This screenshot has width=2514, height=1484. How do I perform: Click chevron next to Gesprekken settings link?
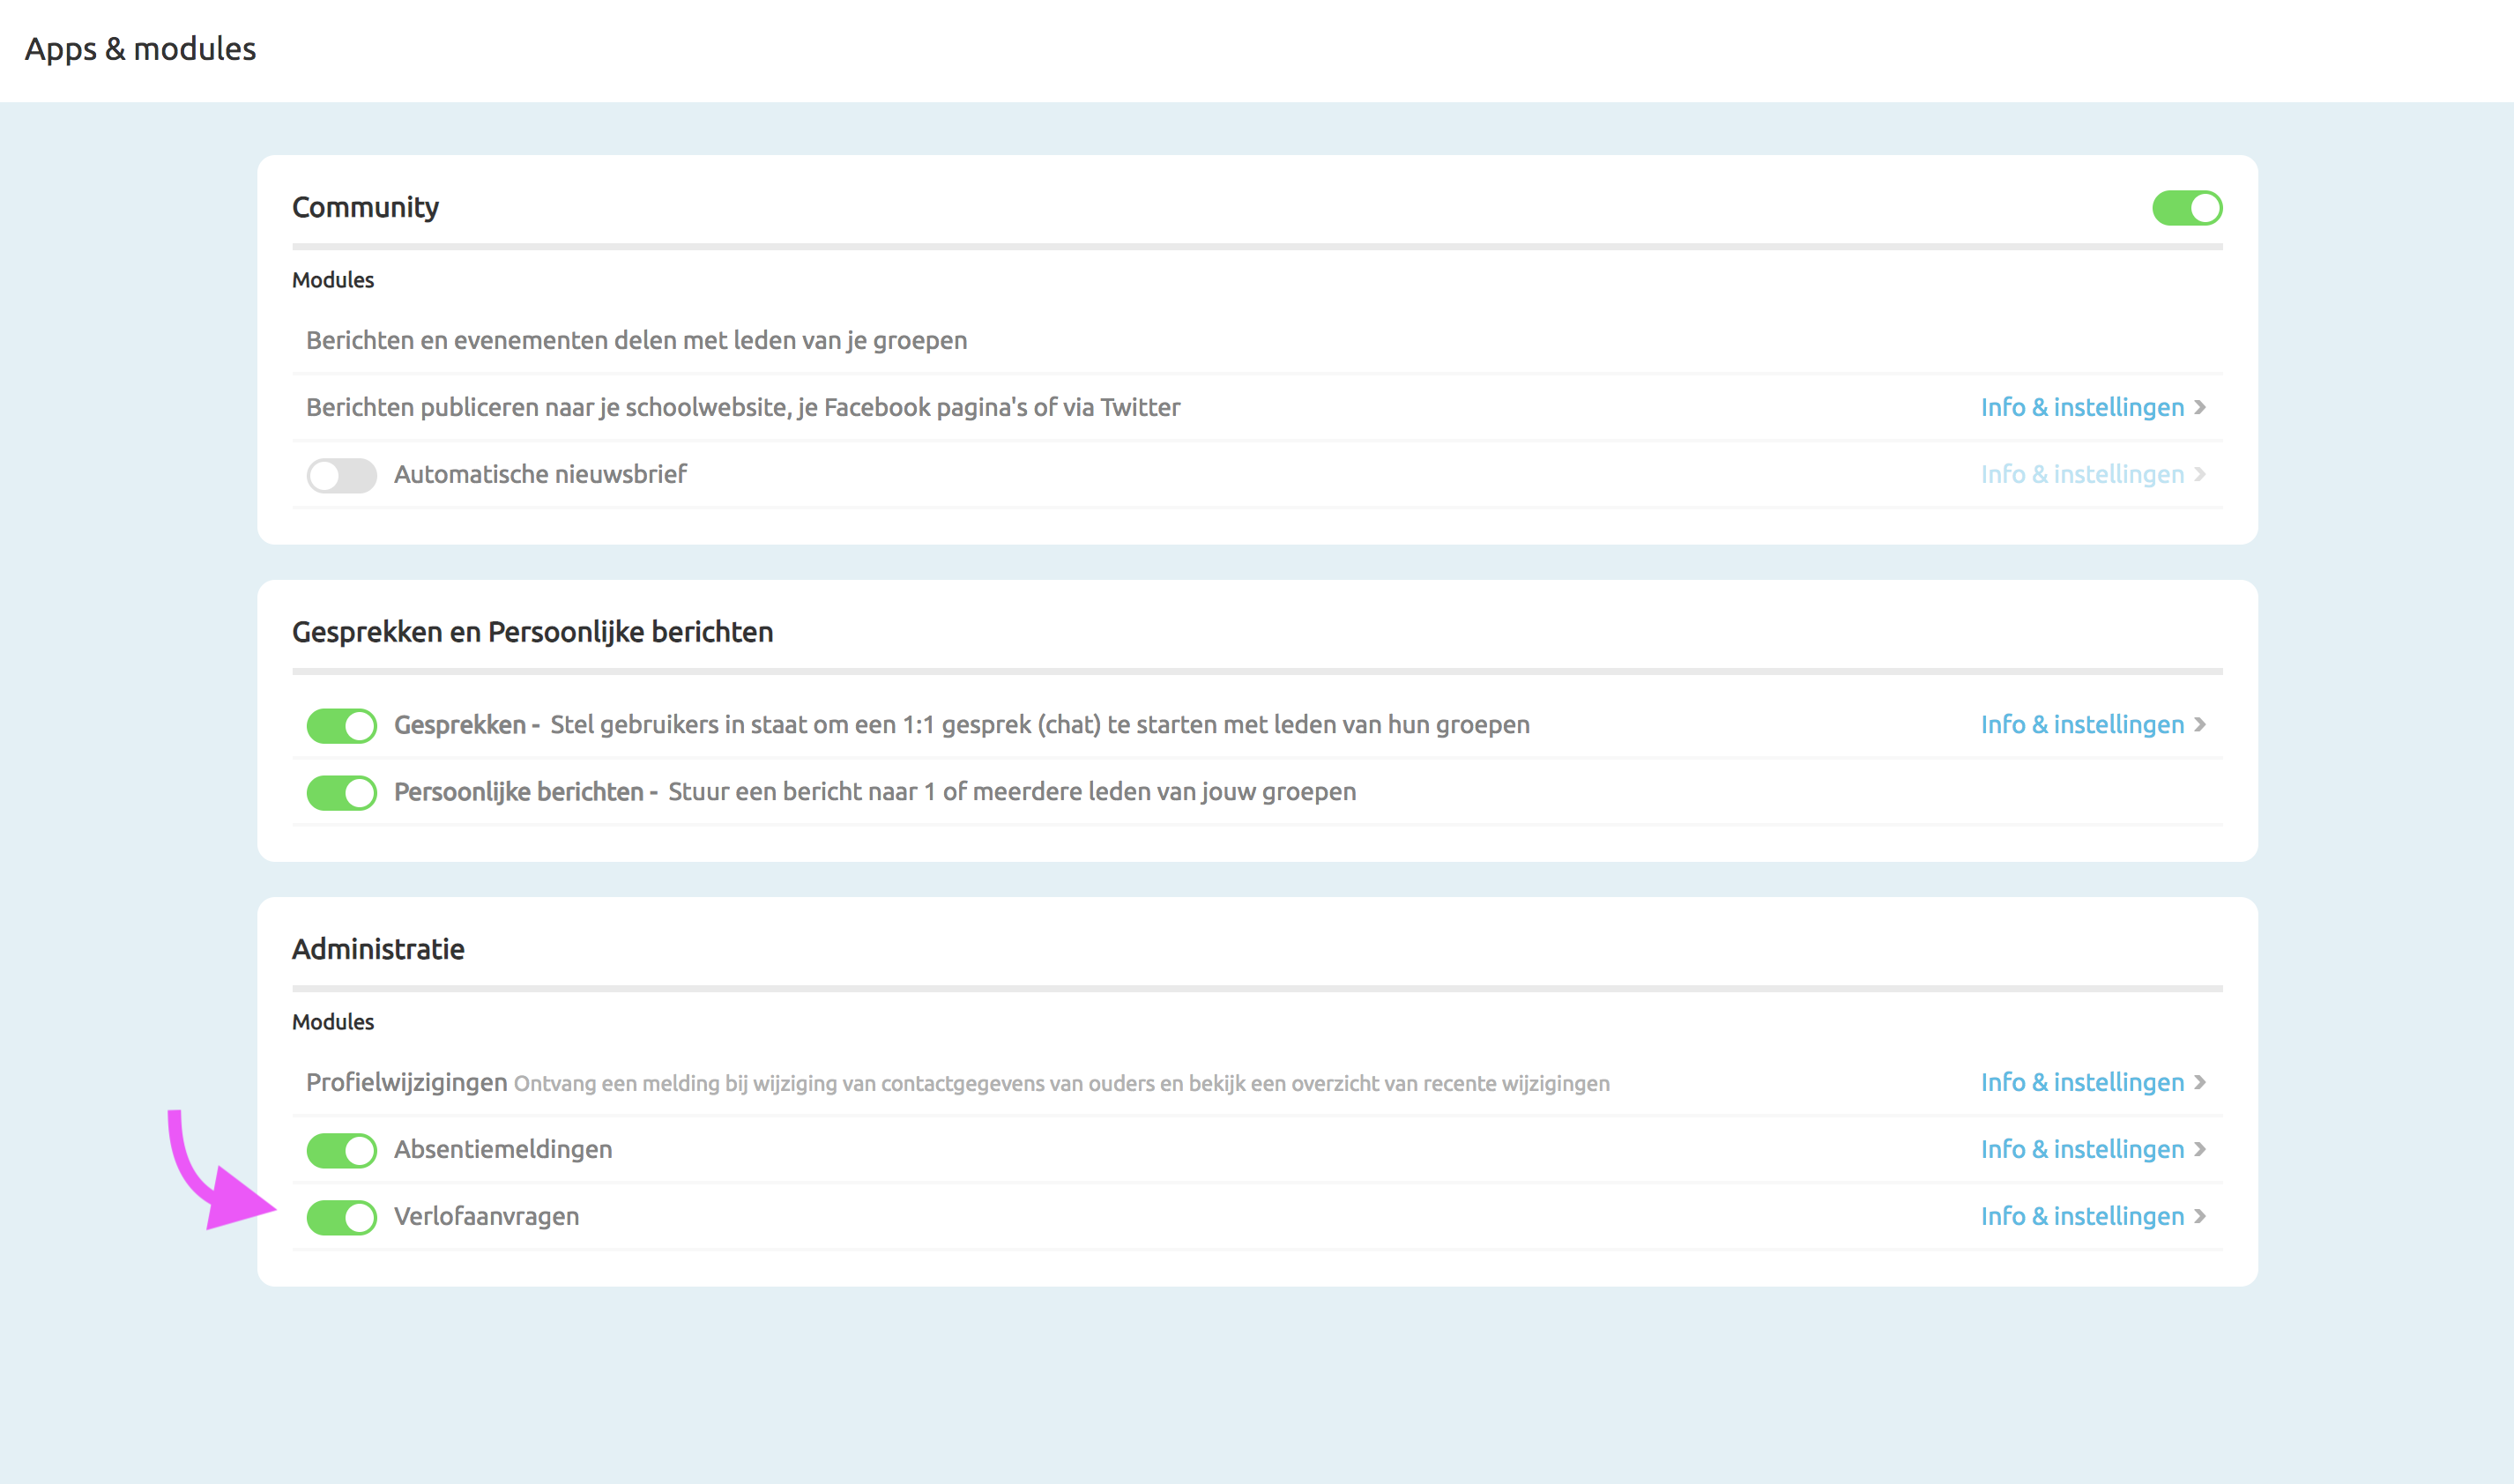(x=2200, y=724)
